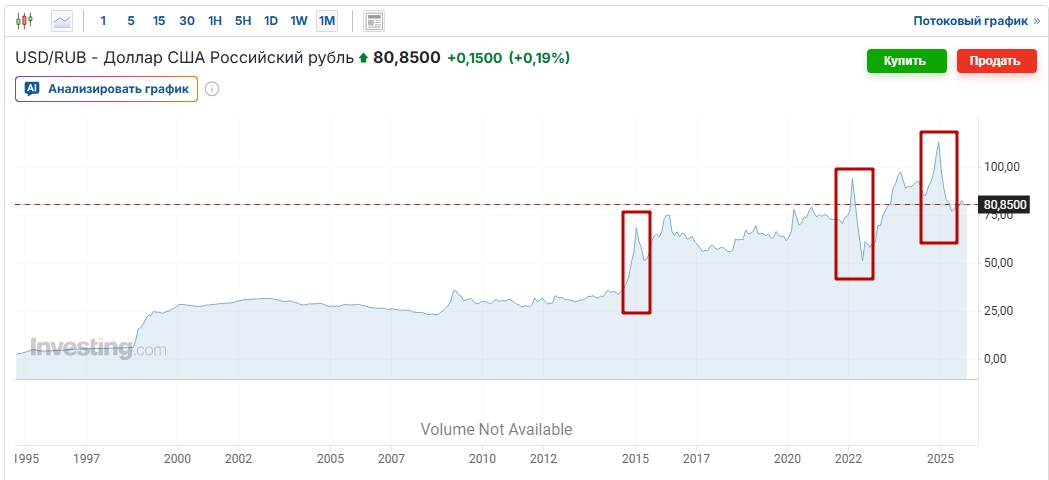Set the 1-minute timeframe

(103, 20)
